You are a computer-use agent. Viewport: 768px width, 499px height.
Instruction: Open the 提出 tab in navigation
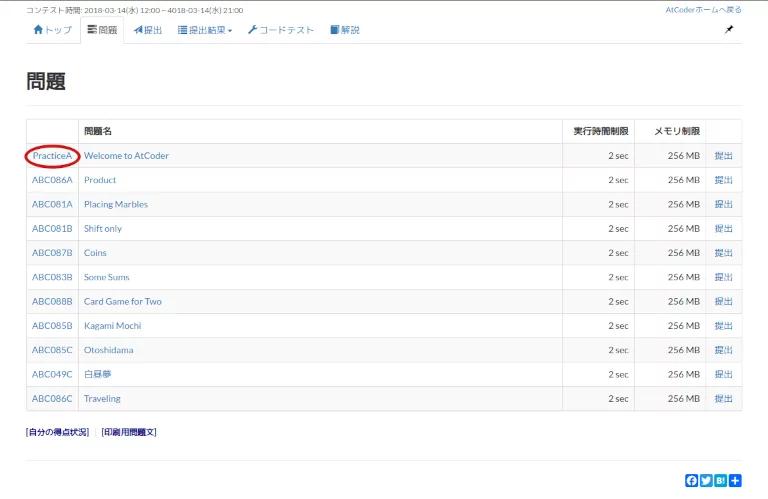click(x=147, y=30)
